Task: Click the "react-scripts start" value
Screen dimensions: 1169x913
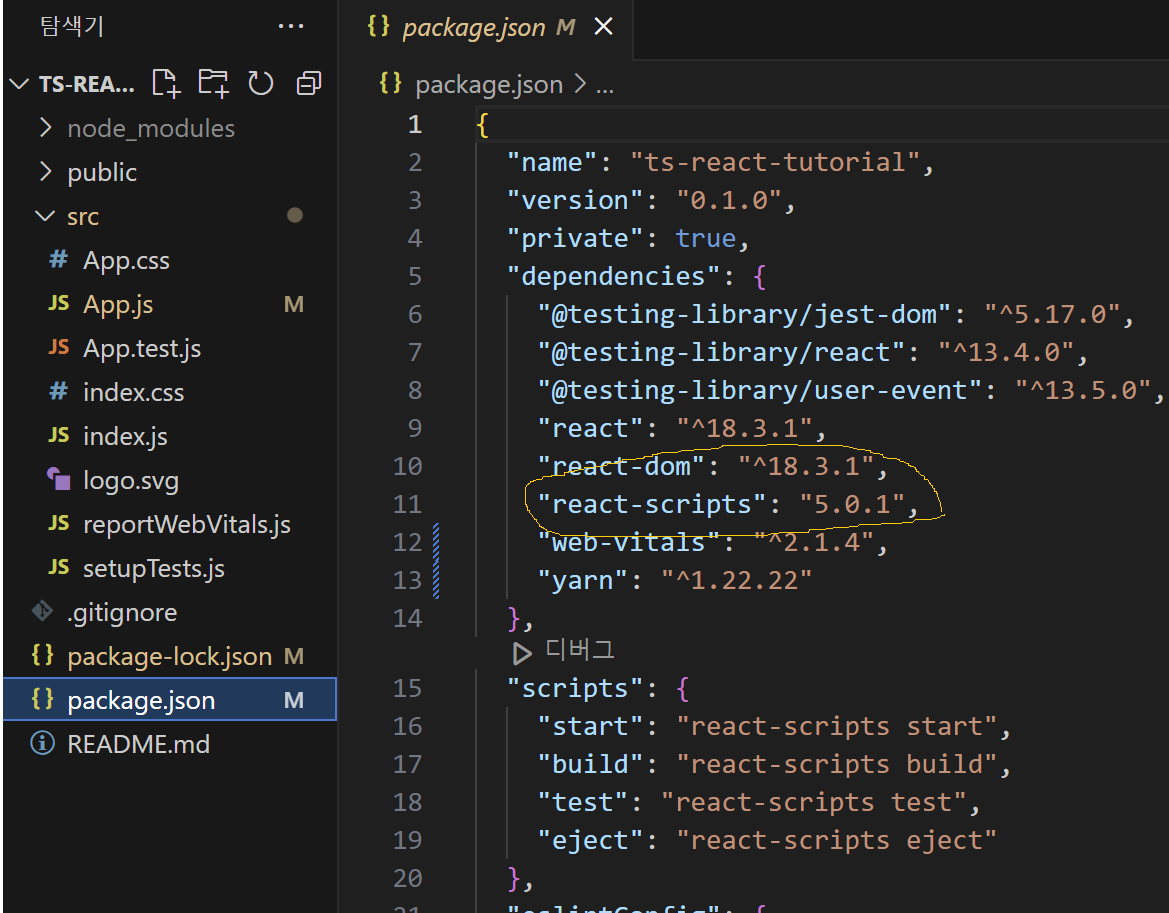Action: click(836, 726)
